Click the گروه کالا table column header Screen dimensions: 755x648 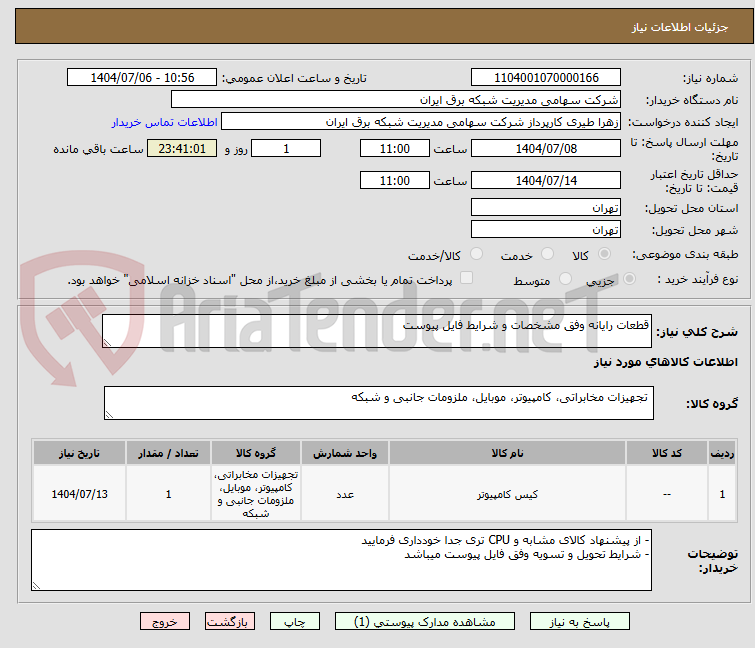[256, 453]
